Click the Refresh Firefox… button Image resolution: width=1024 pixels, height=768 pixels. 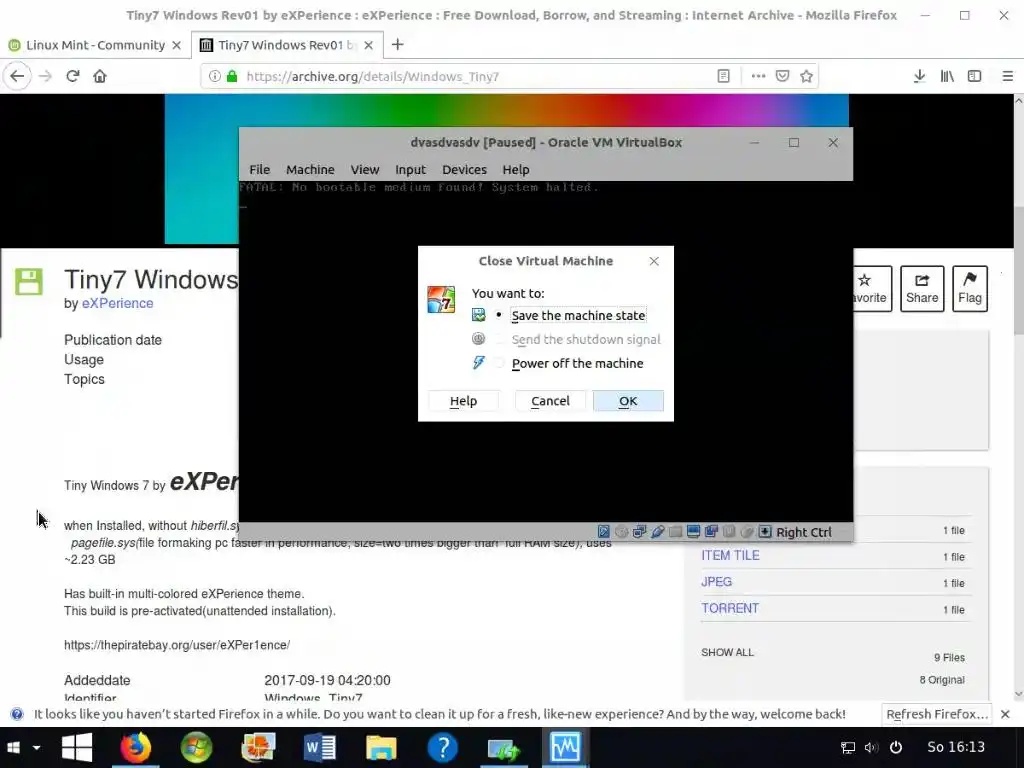(x=936, y=714)
